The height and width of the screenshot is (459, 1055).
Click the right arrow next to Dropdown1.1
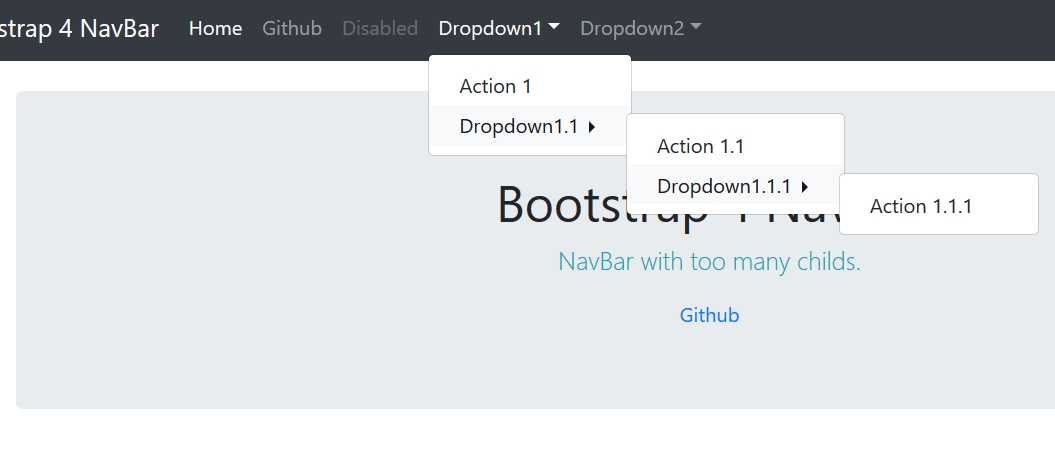click(x=592, y=127)
